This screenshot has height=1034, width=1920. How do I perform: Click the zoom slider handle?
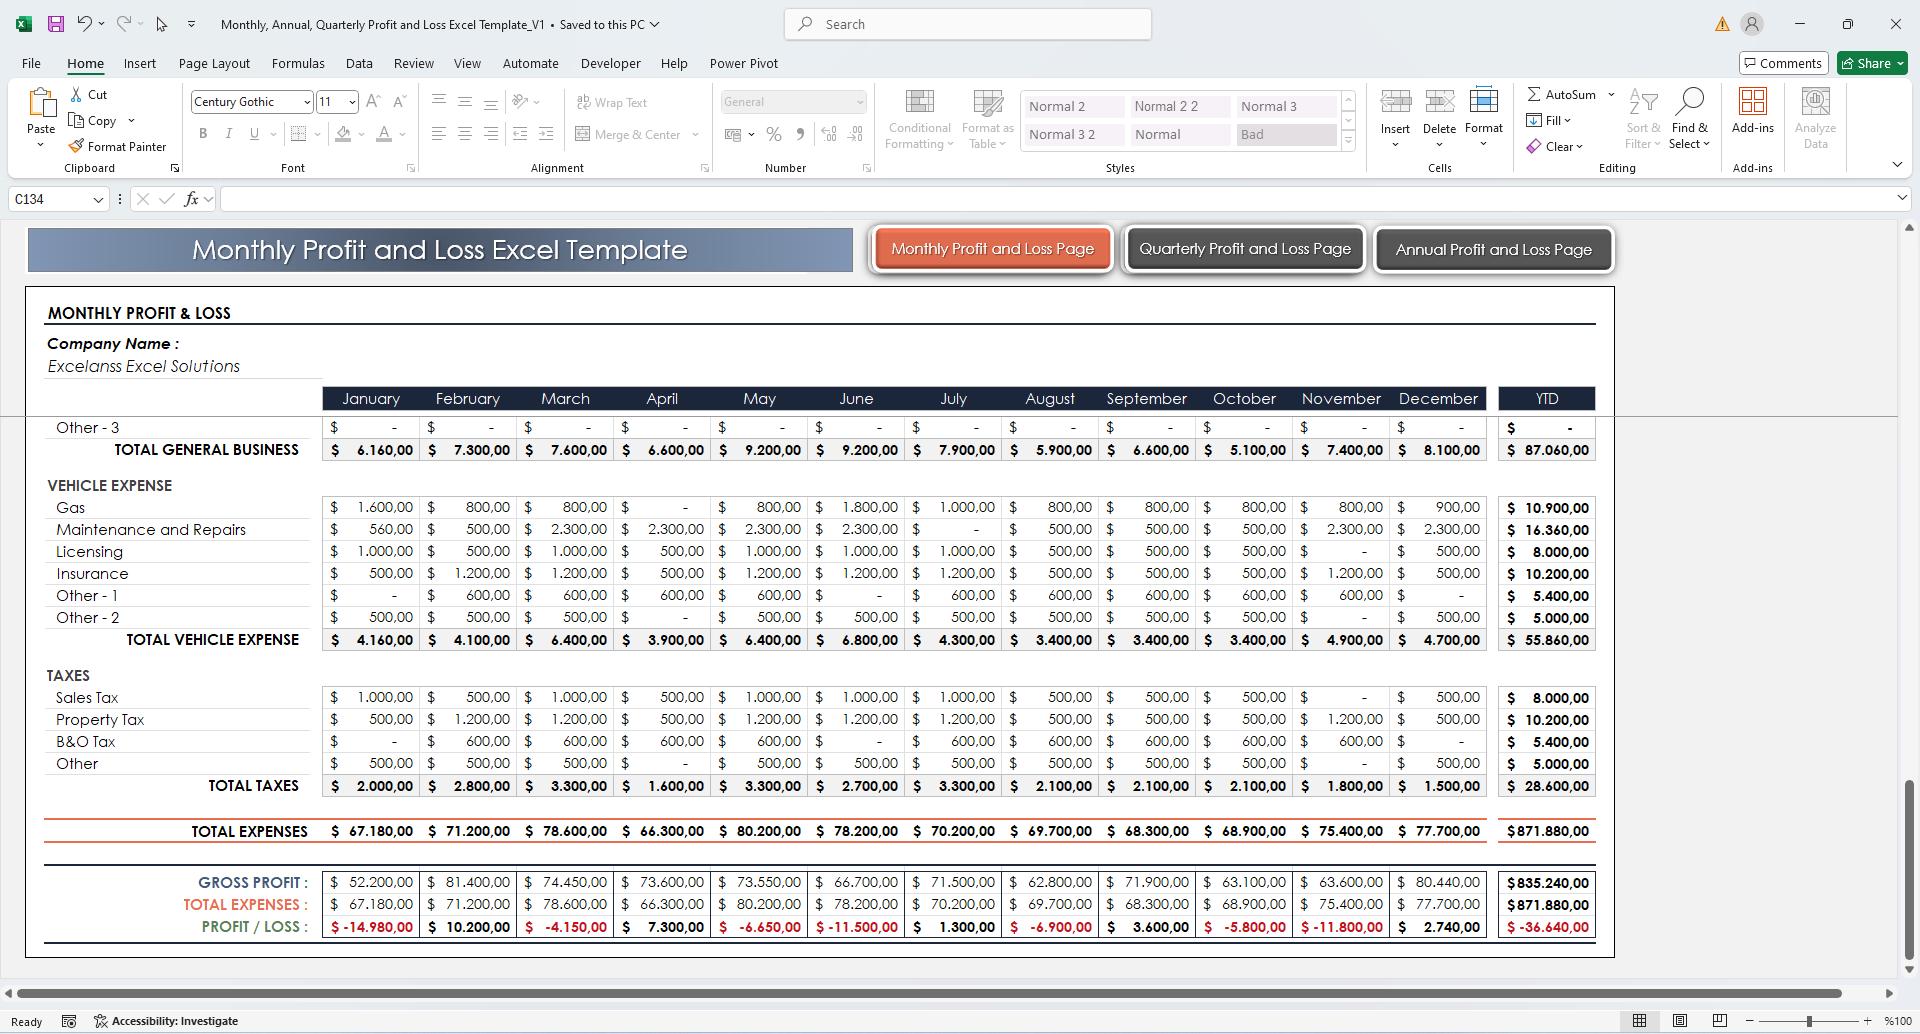click(x=1808, y=1021)
